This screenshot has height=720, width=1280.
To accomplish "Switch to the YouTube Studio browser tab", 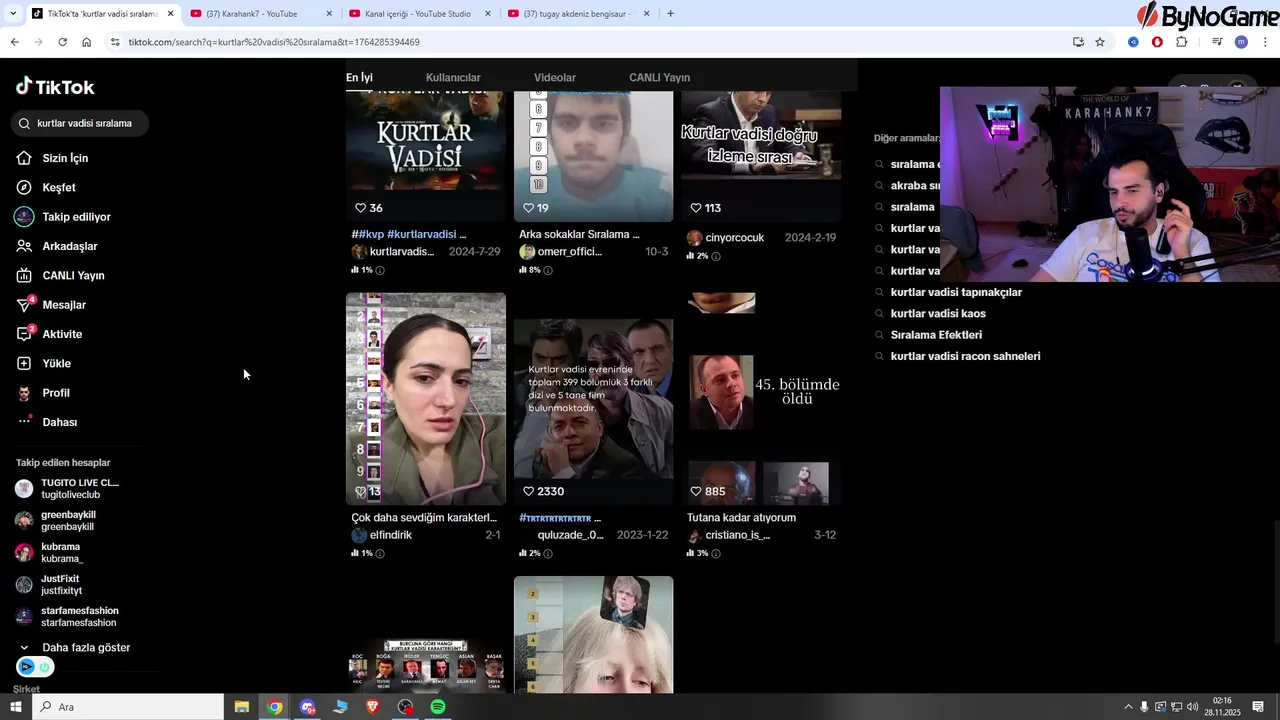I will pyautogui.click(x=419, y=14).
